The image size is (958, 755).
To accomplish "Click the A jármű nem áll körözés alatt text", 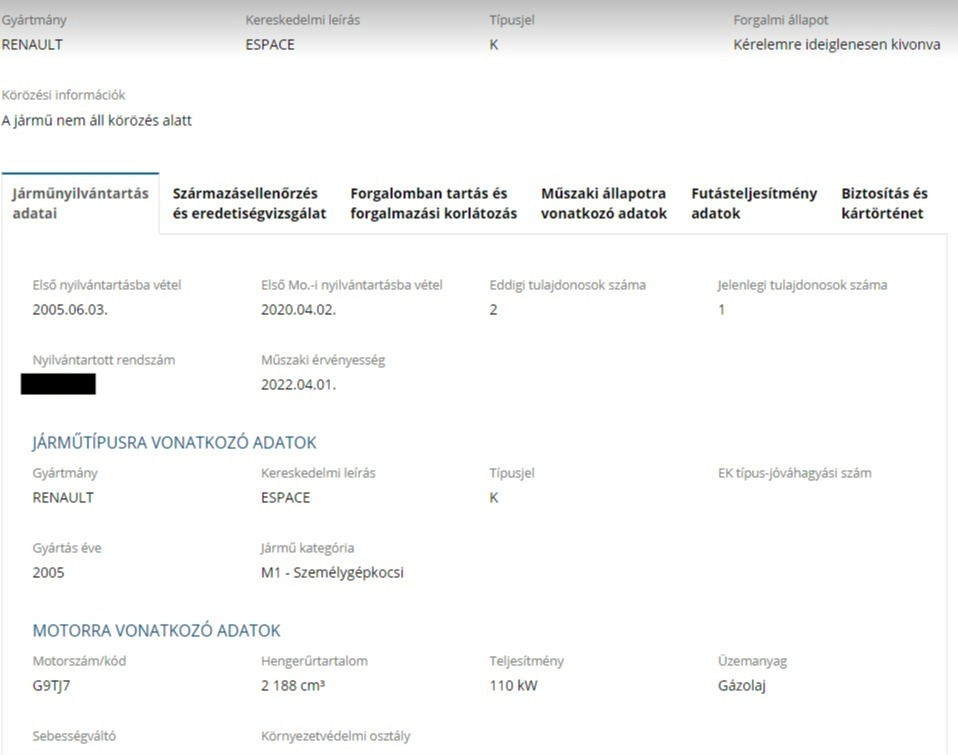I will tap(96, 121).
